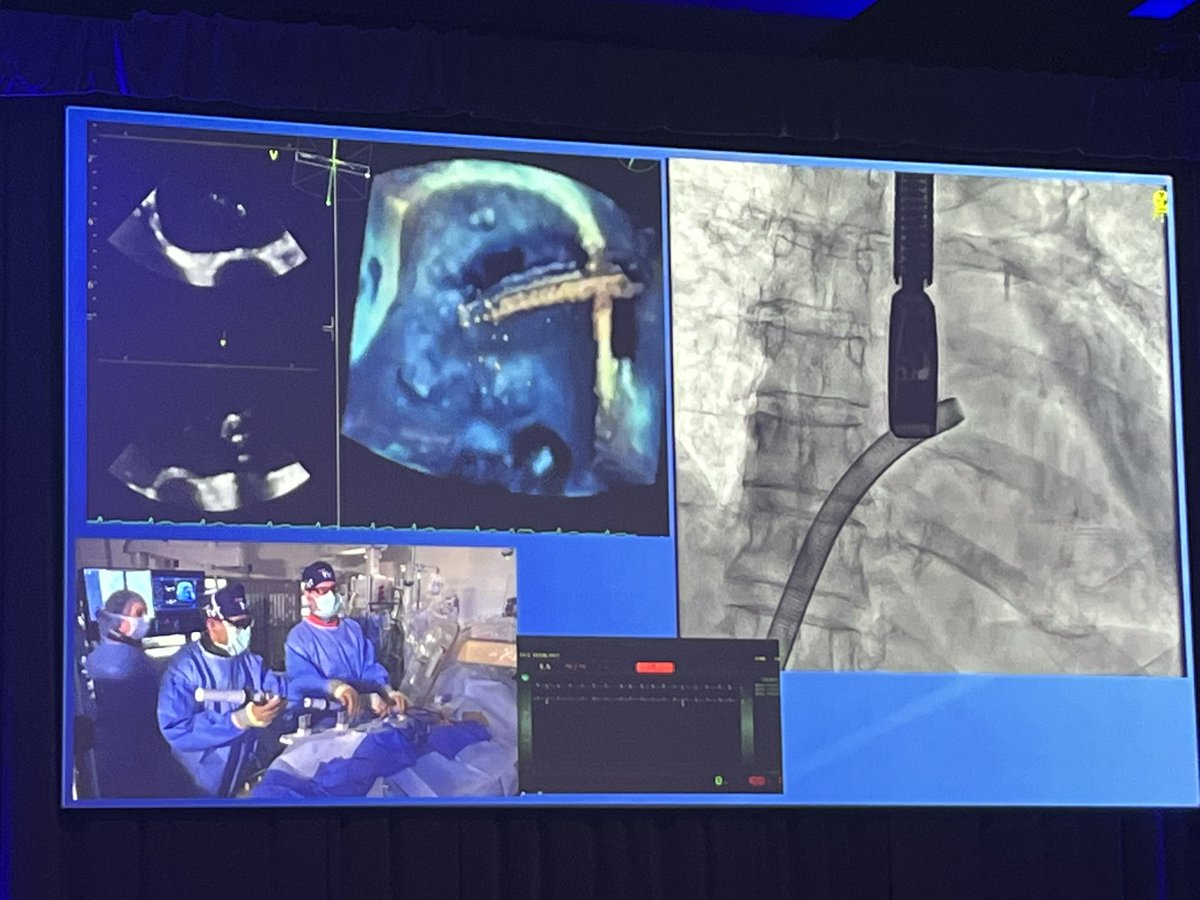Click the 3D orientation cube with green crosshair

click(334, 170)
